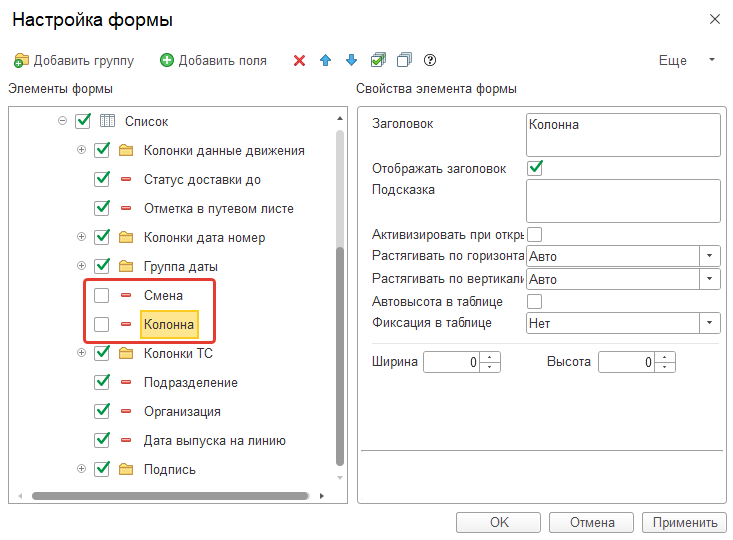733x540 pixels.
Task: Click the Добавить группу label
Action: click(x=84, y=61)
